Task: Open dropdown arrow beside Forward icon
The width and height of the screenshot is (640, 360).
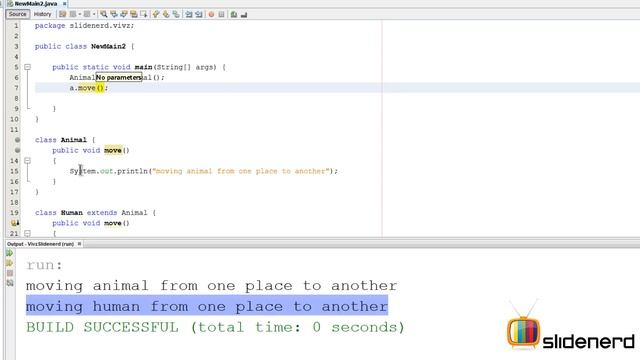Action: click(94, 14)
